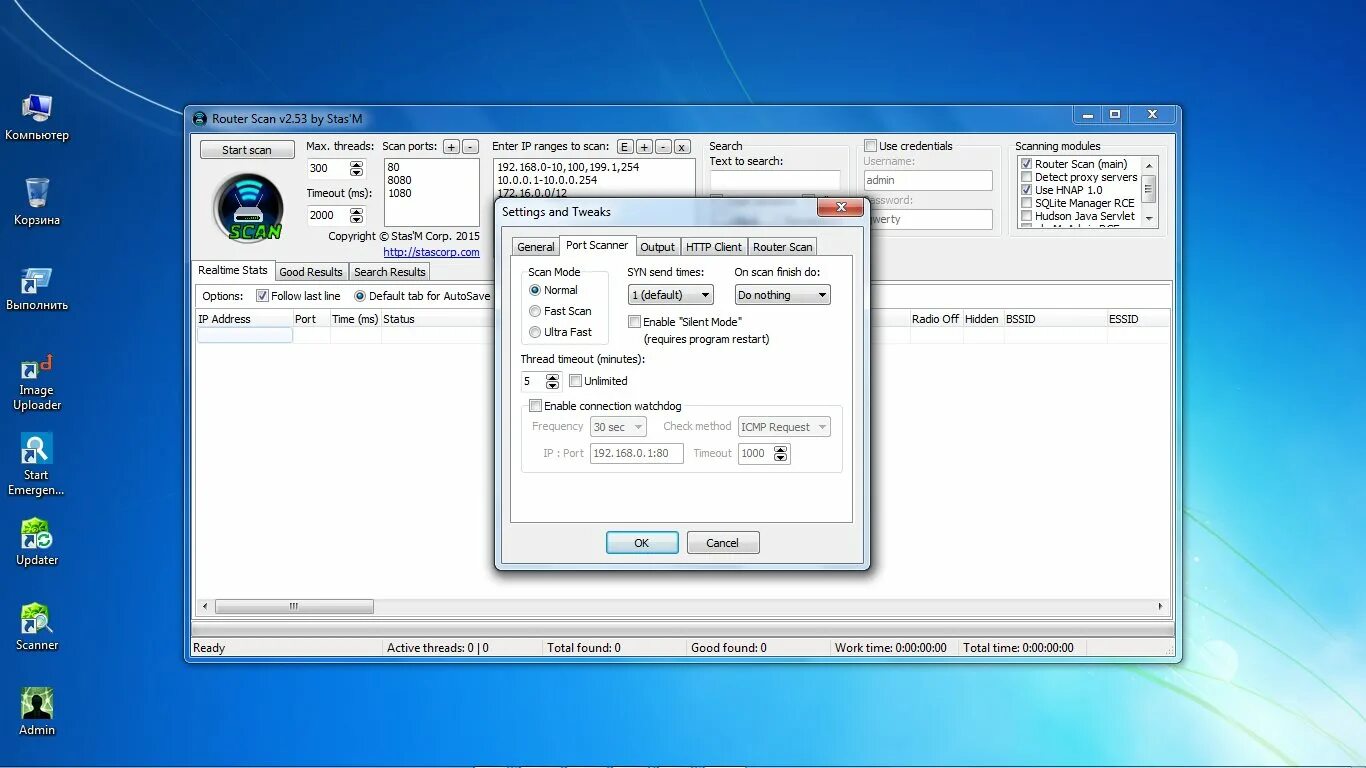Open the Check method ICMP Request dropdown
Image resolution: width=1366 pixels, height=768 pixels.
tap(784, 427)
